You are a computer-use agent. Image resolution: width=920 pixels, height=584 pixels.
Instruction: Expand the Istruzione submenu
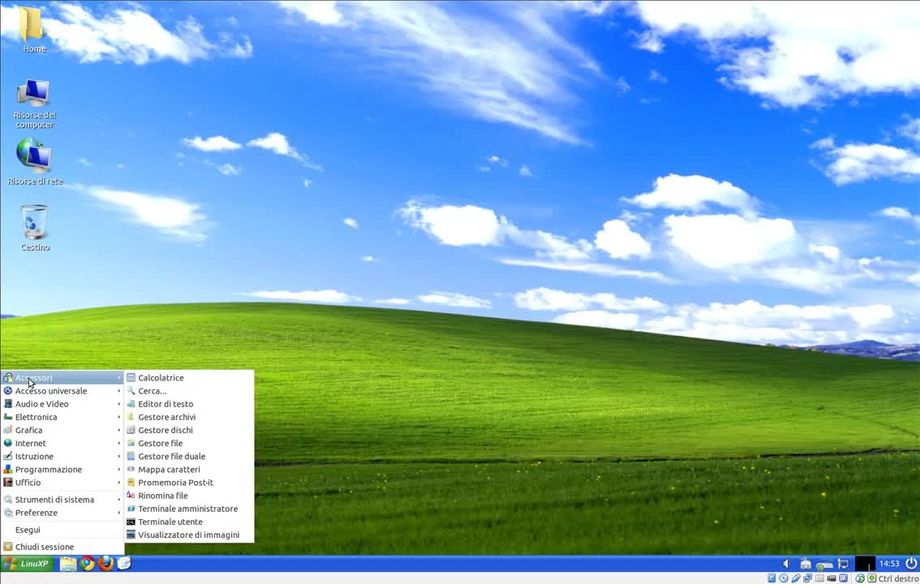click(x=62, y=456)
